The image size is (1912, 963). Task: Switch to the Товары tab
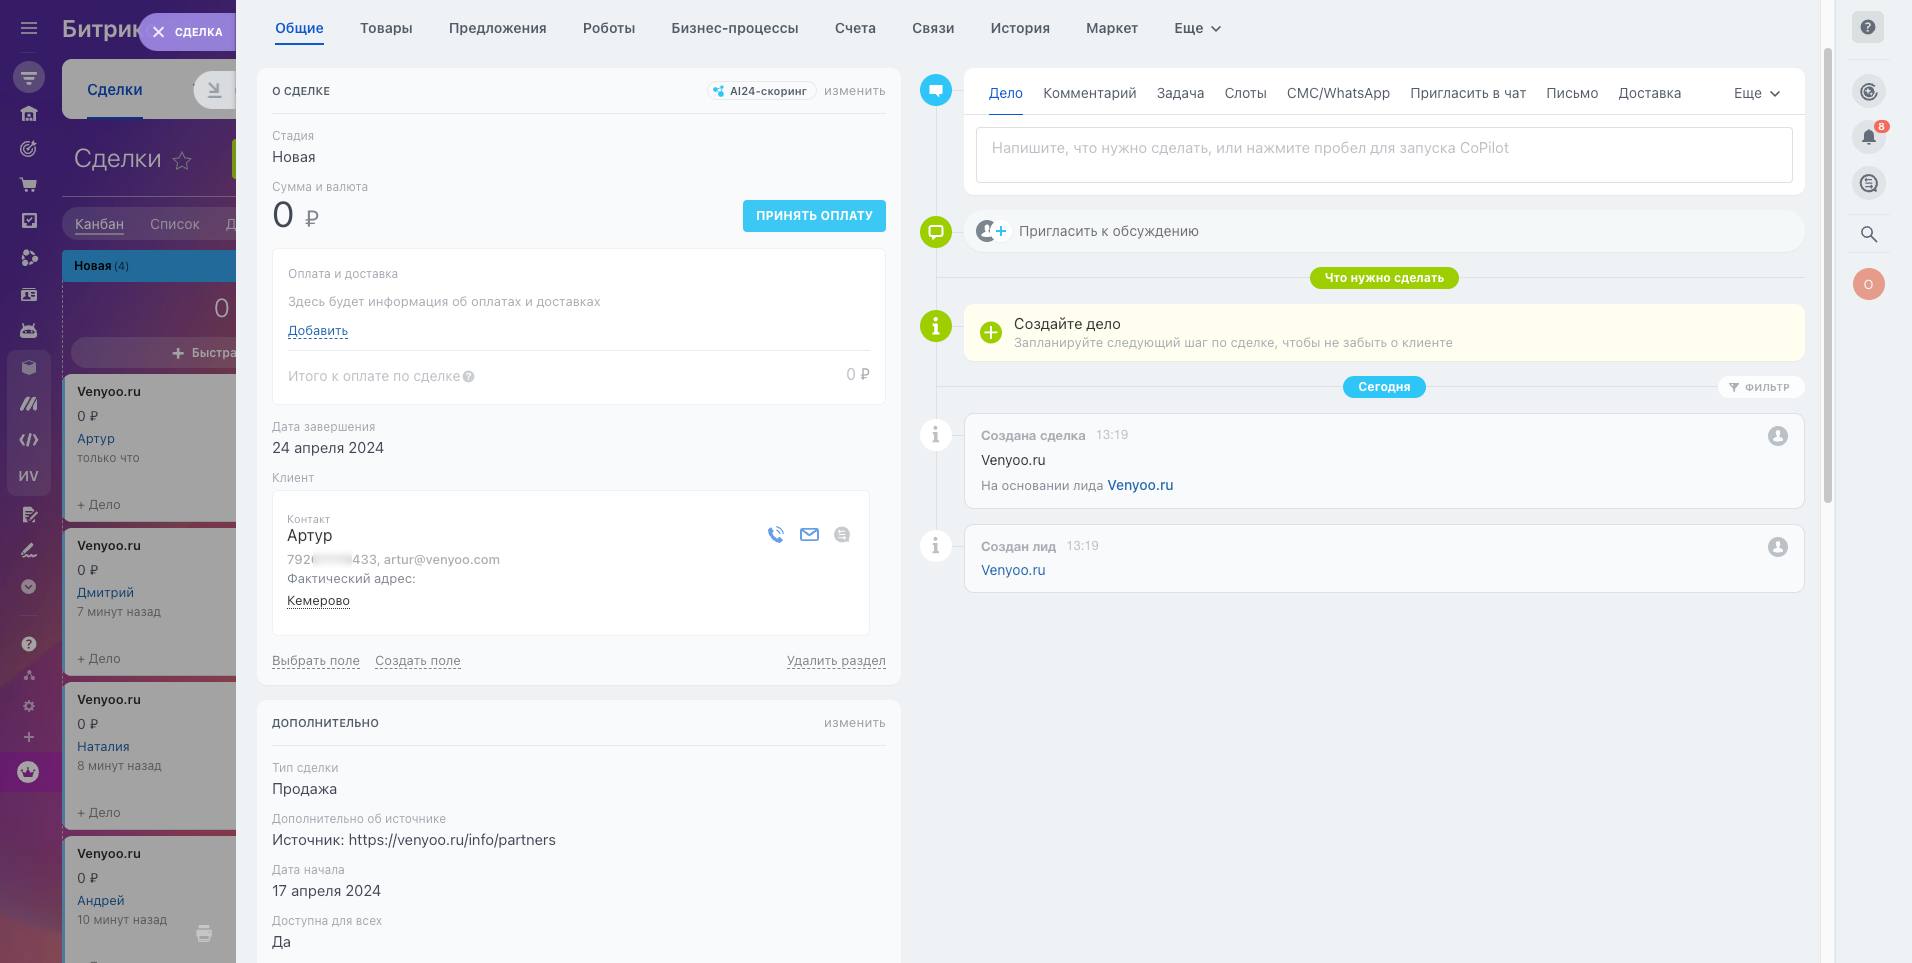click(x=386, y=28)
